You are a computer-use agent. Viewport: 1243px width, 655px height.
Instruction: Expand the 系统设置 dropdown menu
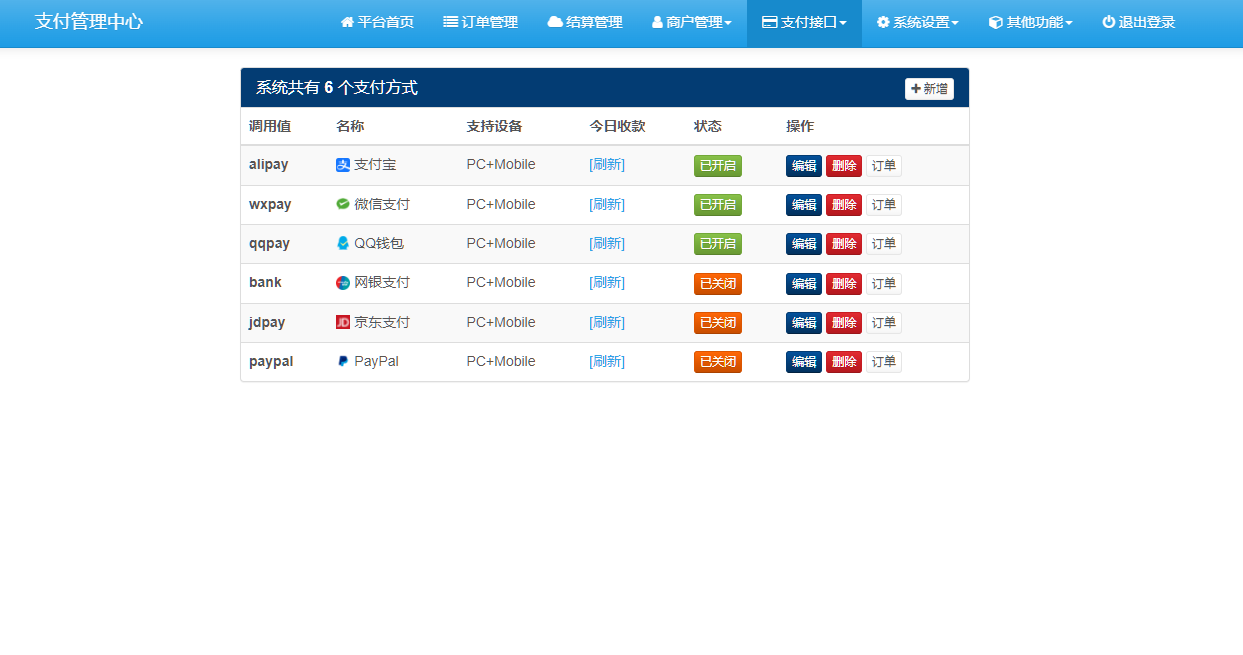coord(918,22)
